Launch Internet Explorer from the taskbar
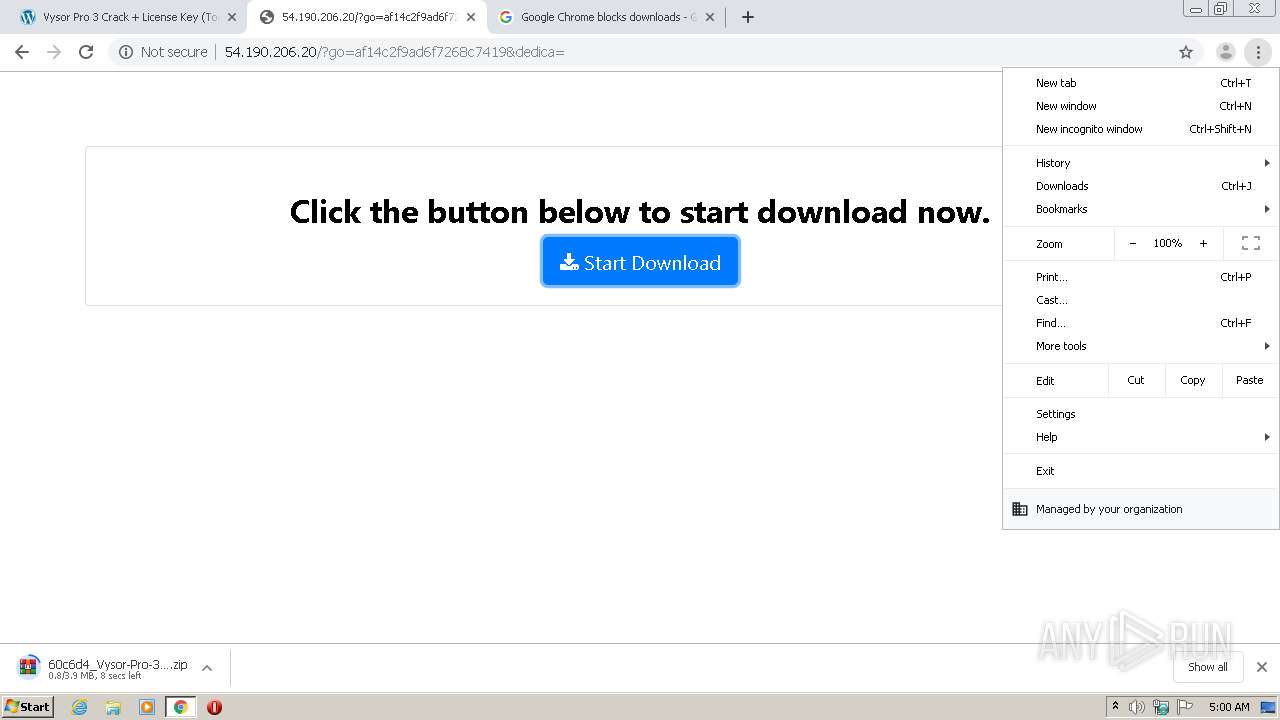The width and height of the screenshot is (1280, 720). point(80,707)
